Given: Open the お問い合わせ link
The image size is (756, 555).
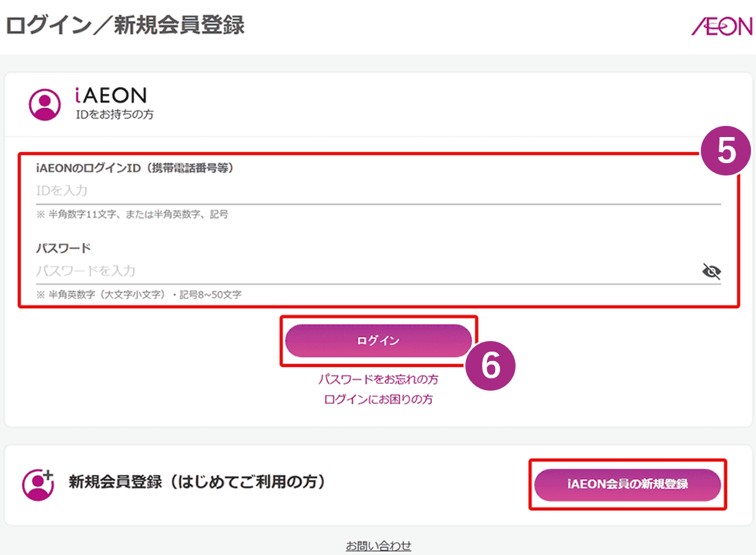Looking at the screenshot, I should 378,546.
